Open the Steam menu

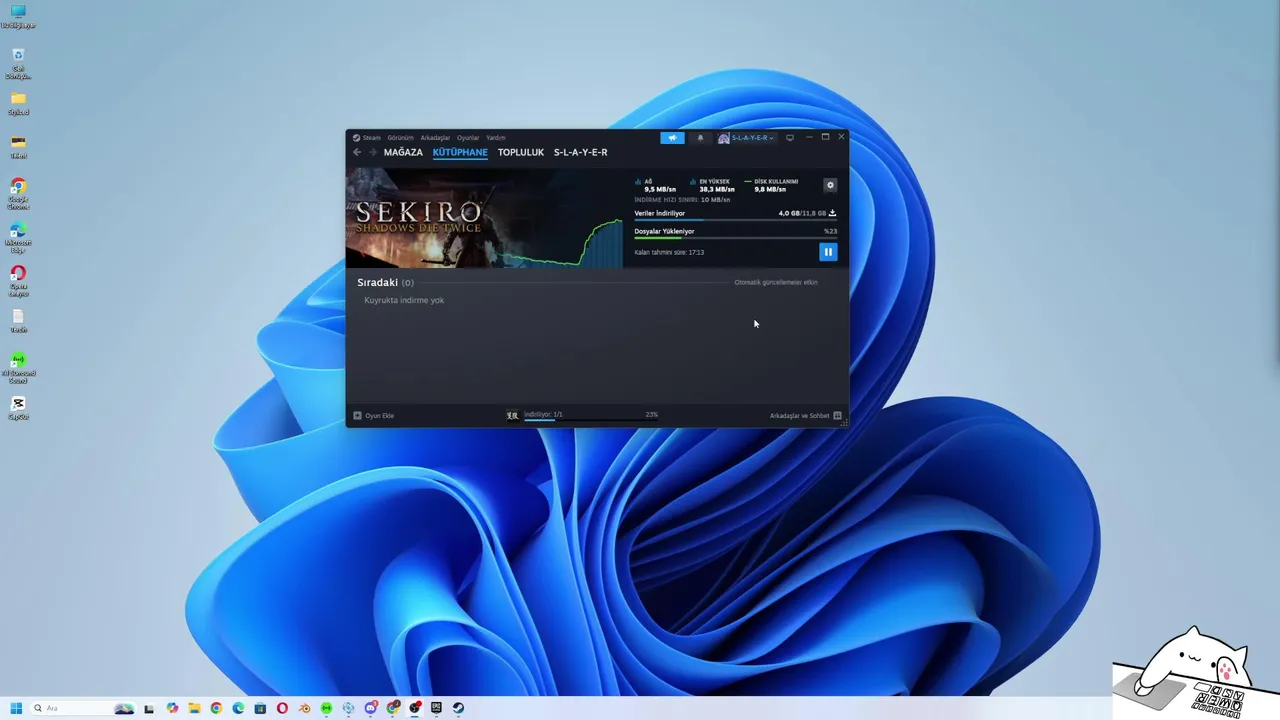tap(371, 138)
